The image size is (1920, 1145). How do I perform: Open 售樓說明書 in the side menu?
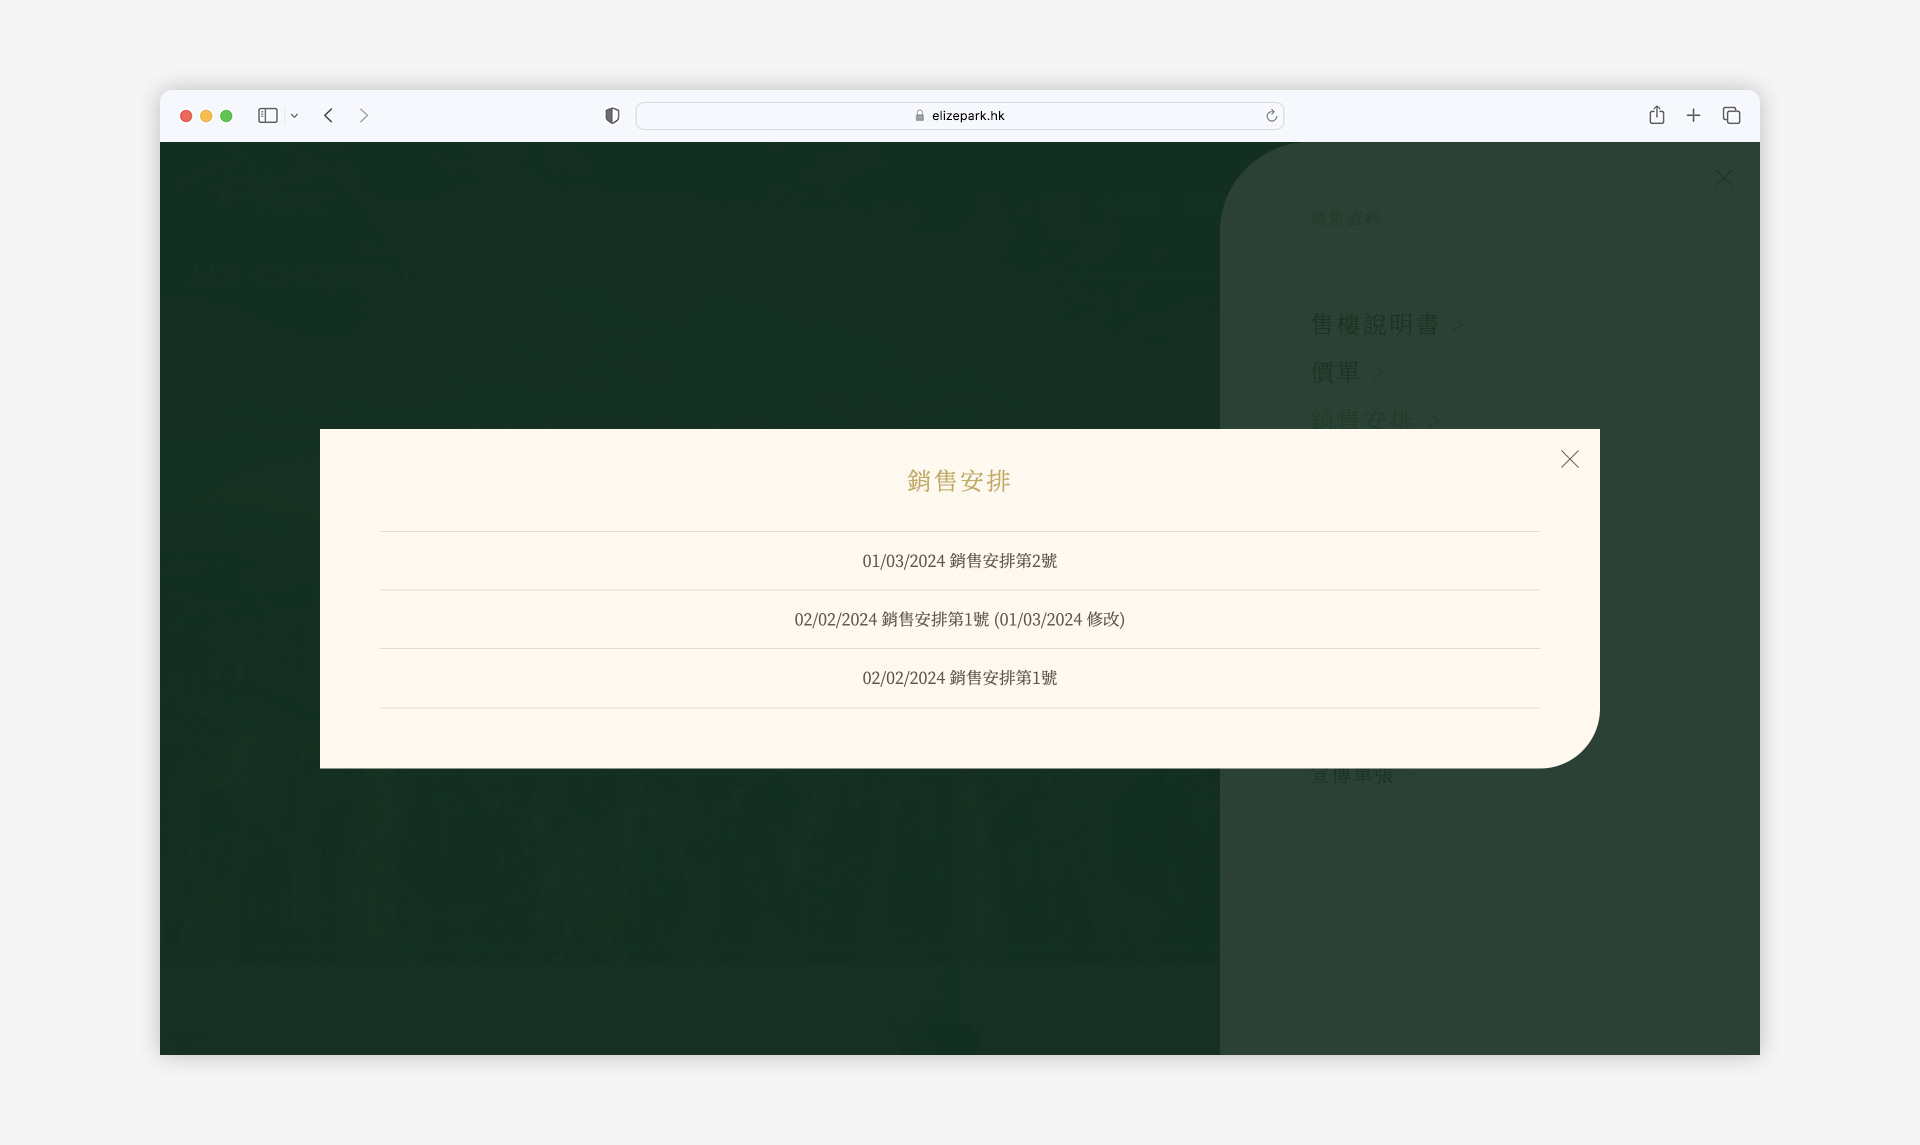click(1386, 324)
